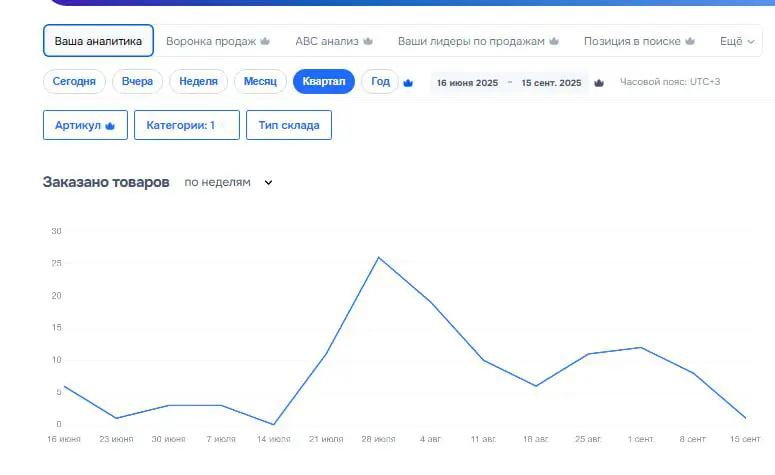Viewport: 775px width, 475px height.
Task: Click the 30 июня axis label
Action: click(x=169, y=439)
